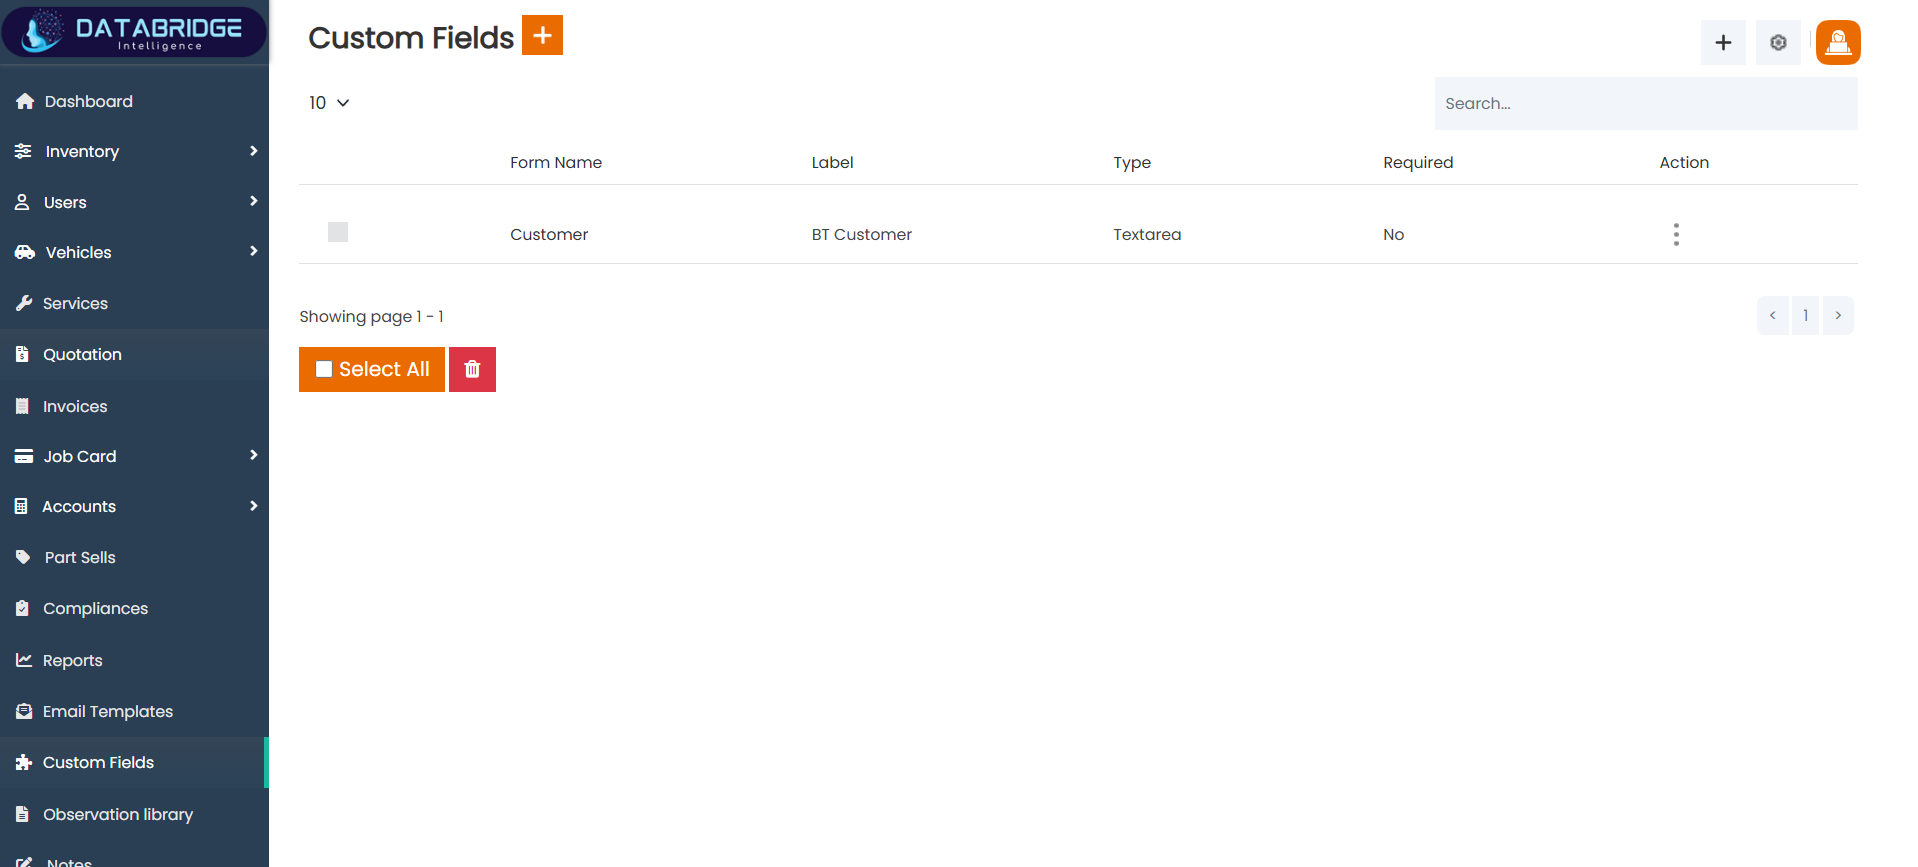Open Compliances in the sidebar
Viewport: 1918px width, 867px height.
tap(134, 608)
